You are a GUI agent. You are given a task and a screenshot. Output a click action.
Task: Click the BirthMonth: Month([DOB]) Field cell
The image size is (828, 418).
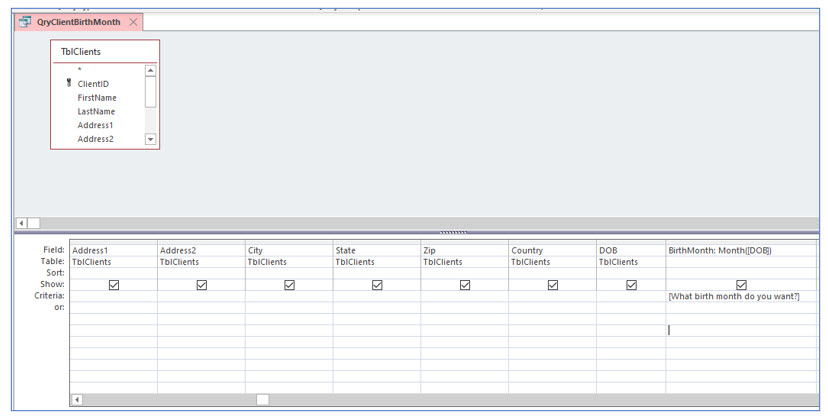(742, 250)
